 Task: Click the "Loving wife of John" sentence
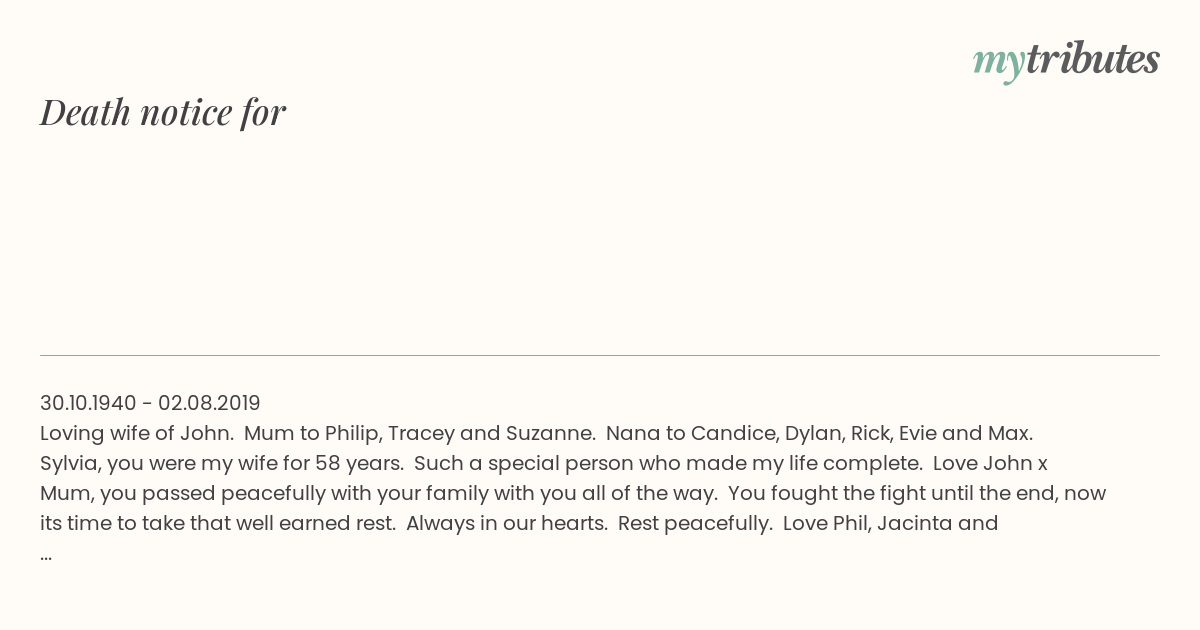pyautogui.click(x=137, y=433)
